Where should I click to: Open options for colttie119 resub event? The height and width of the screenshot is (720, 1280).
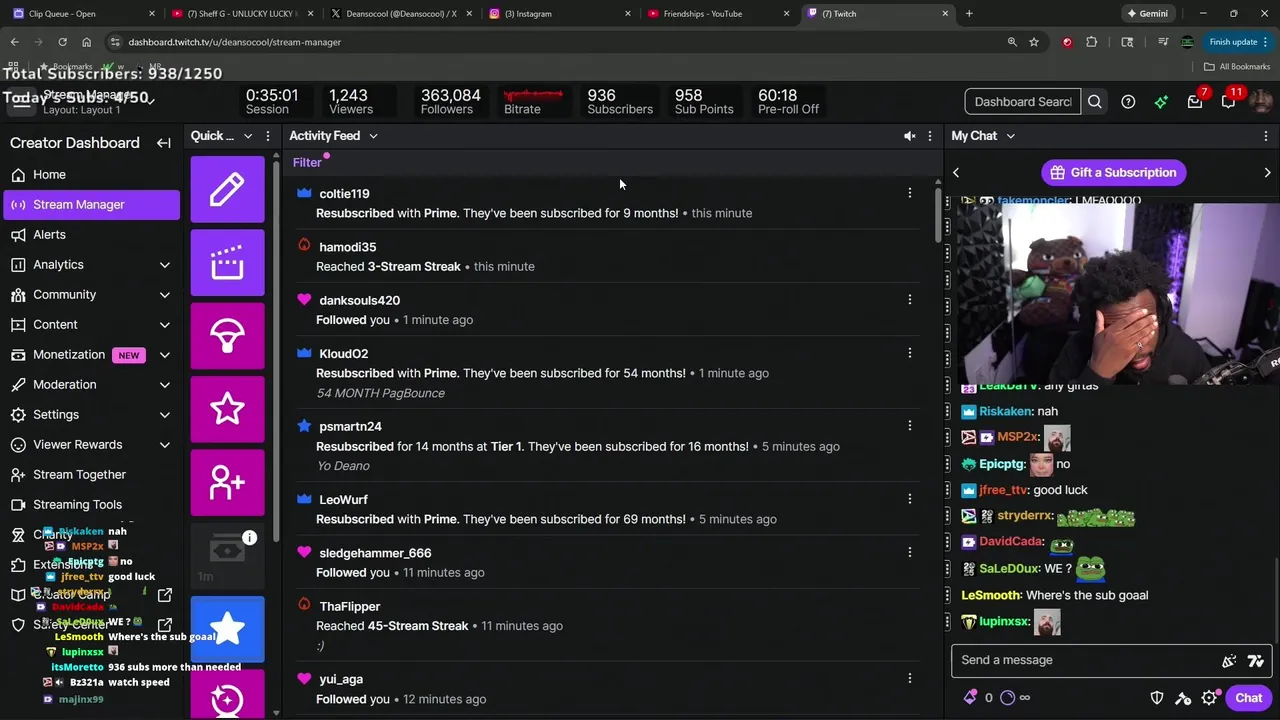coord(909,193)
